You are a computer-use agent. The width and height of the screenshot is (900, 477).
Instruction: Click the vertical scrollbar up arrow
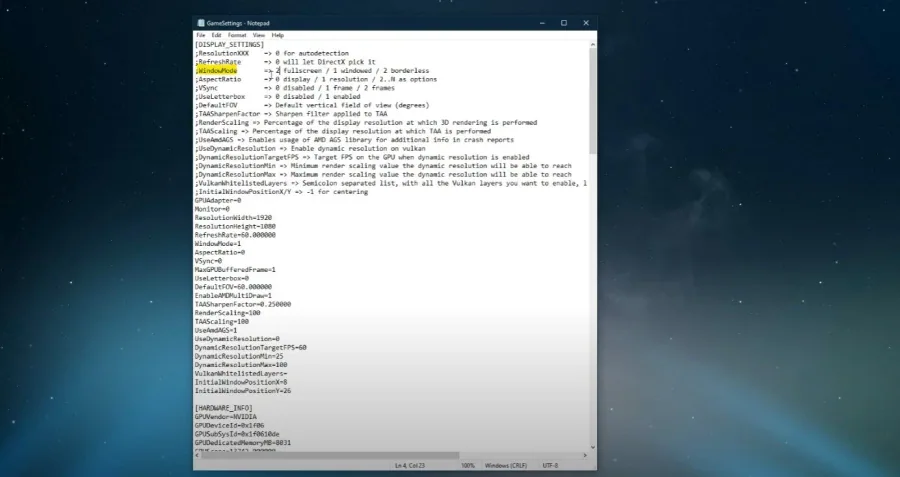(x=592, y=44)
